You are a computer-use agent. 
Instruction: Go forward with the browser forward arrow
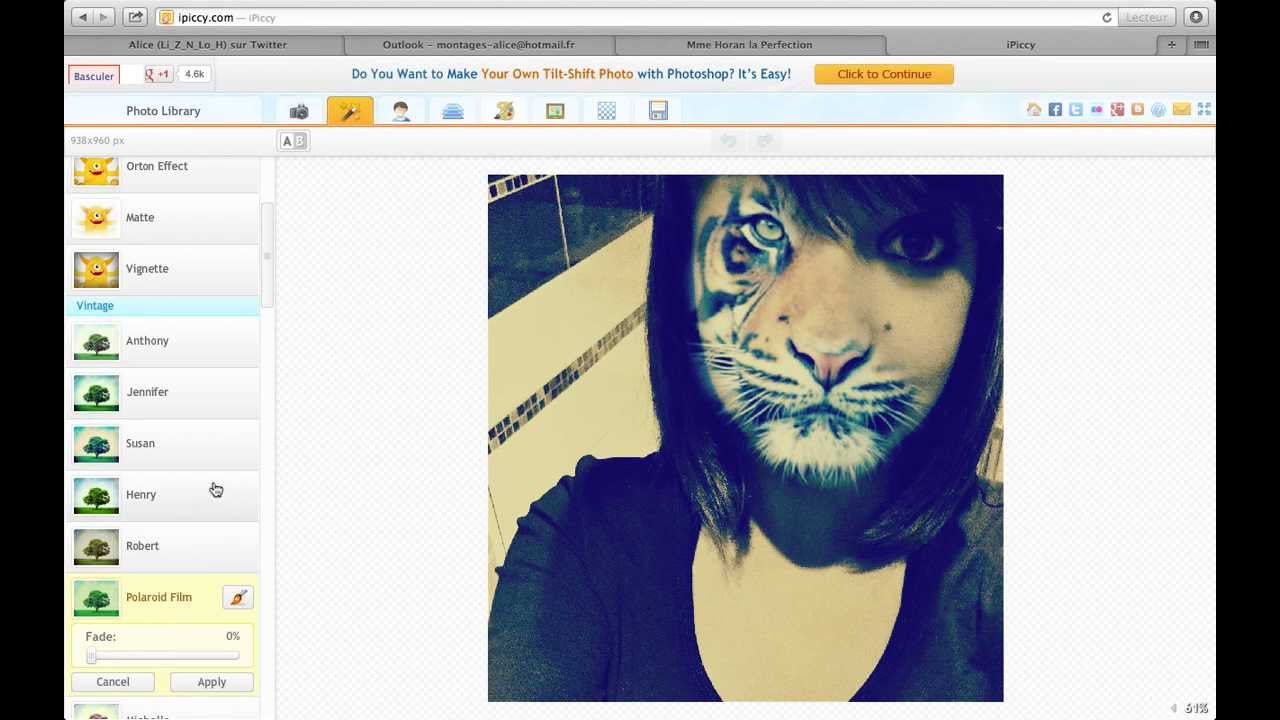click(x=104, y=17)
